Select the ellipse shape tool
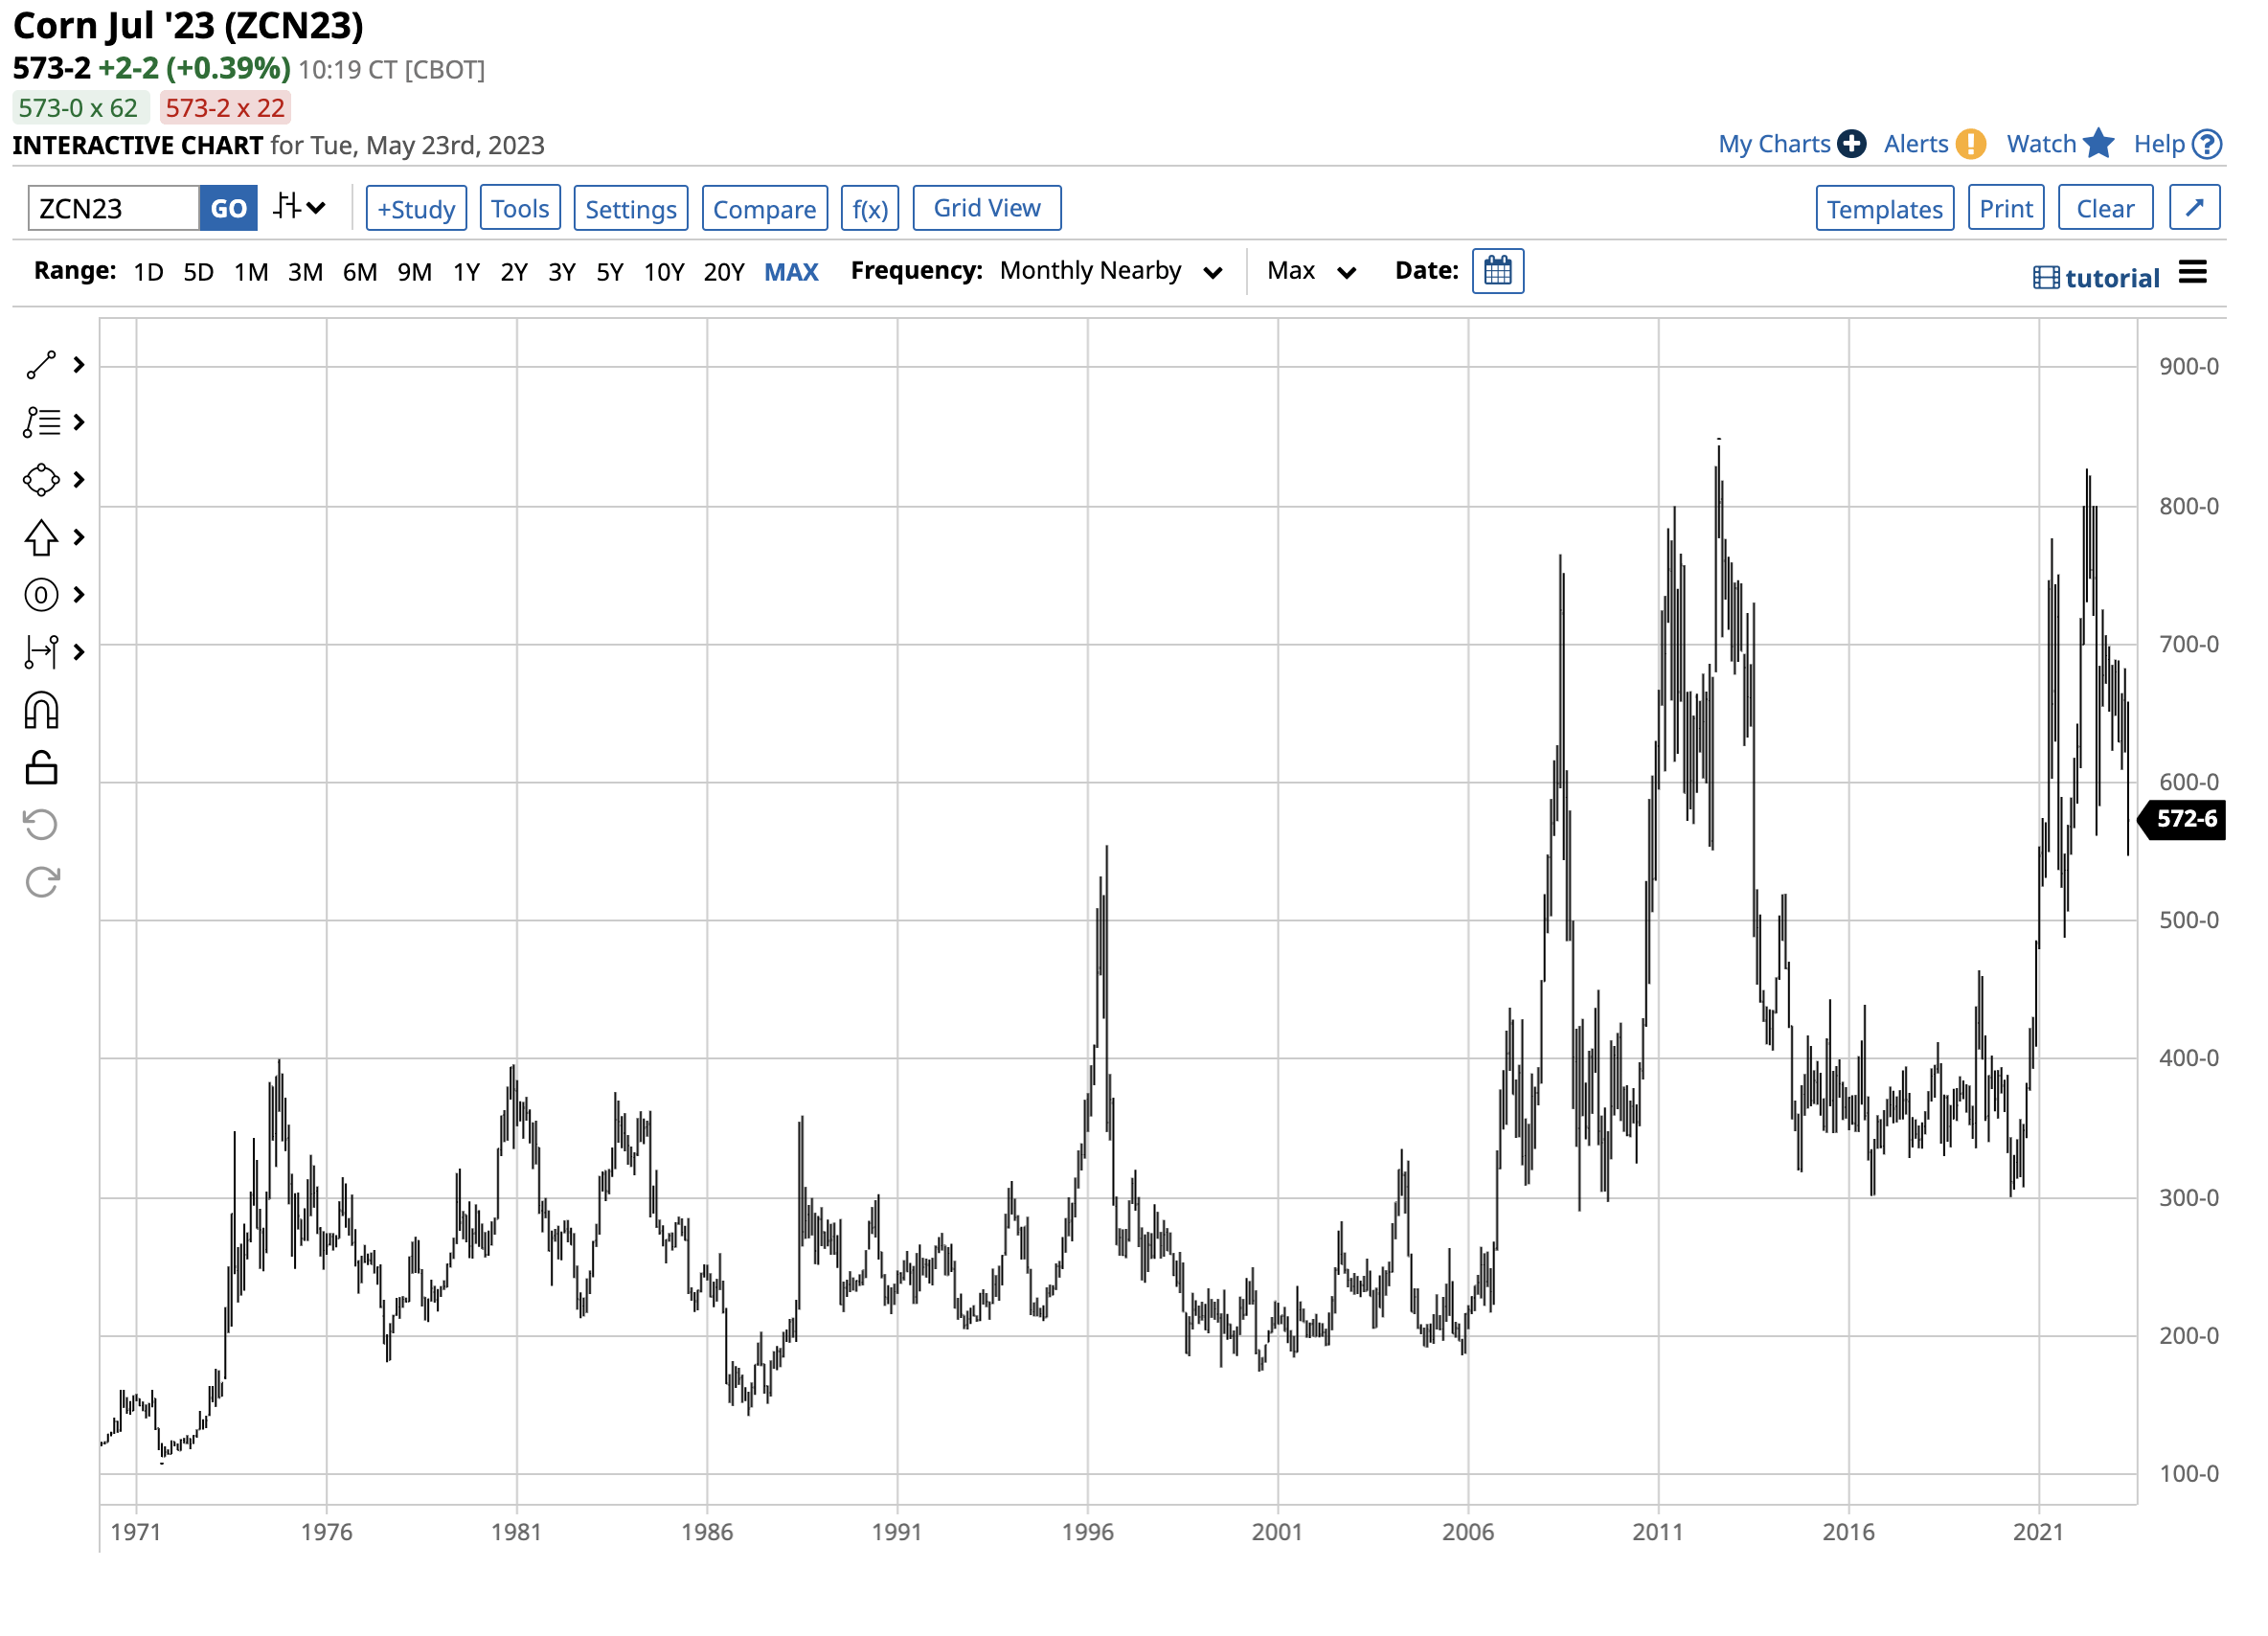The width and height of the screenshot is (2268, 1636). 40,480
